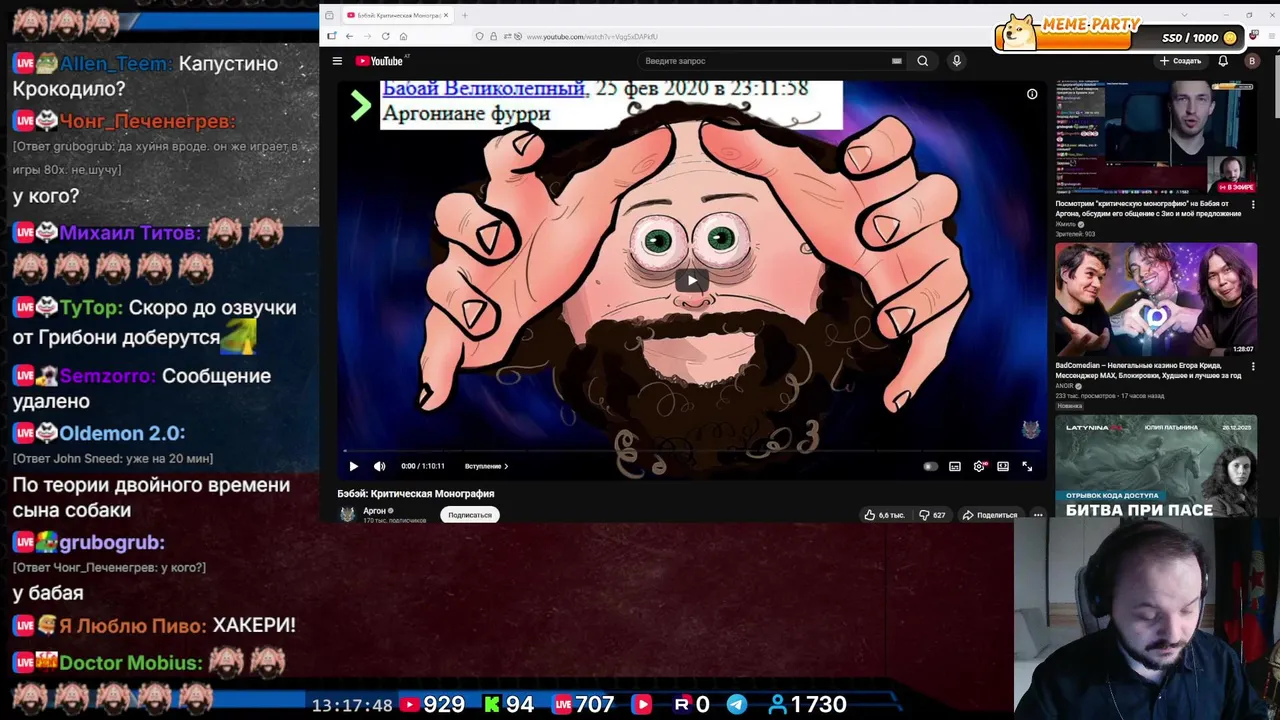Open options for the Жмиль live video
Image resolution: width=1280 pixels, height=720 pixels.
click(x=1253, y=204)
